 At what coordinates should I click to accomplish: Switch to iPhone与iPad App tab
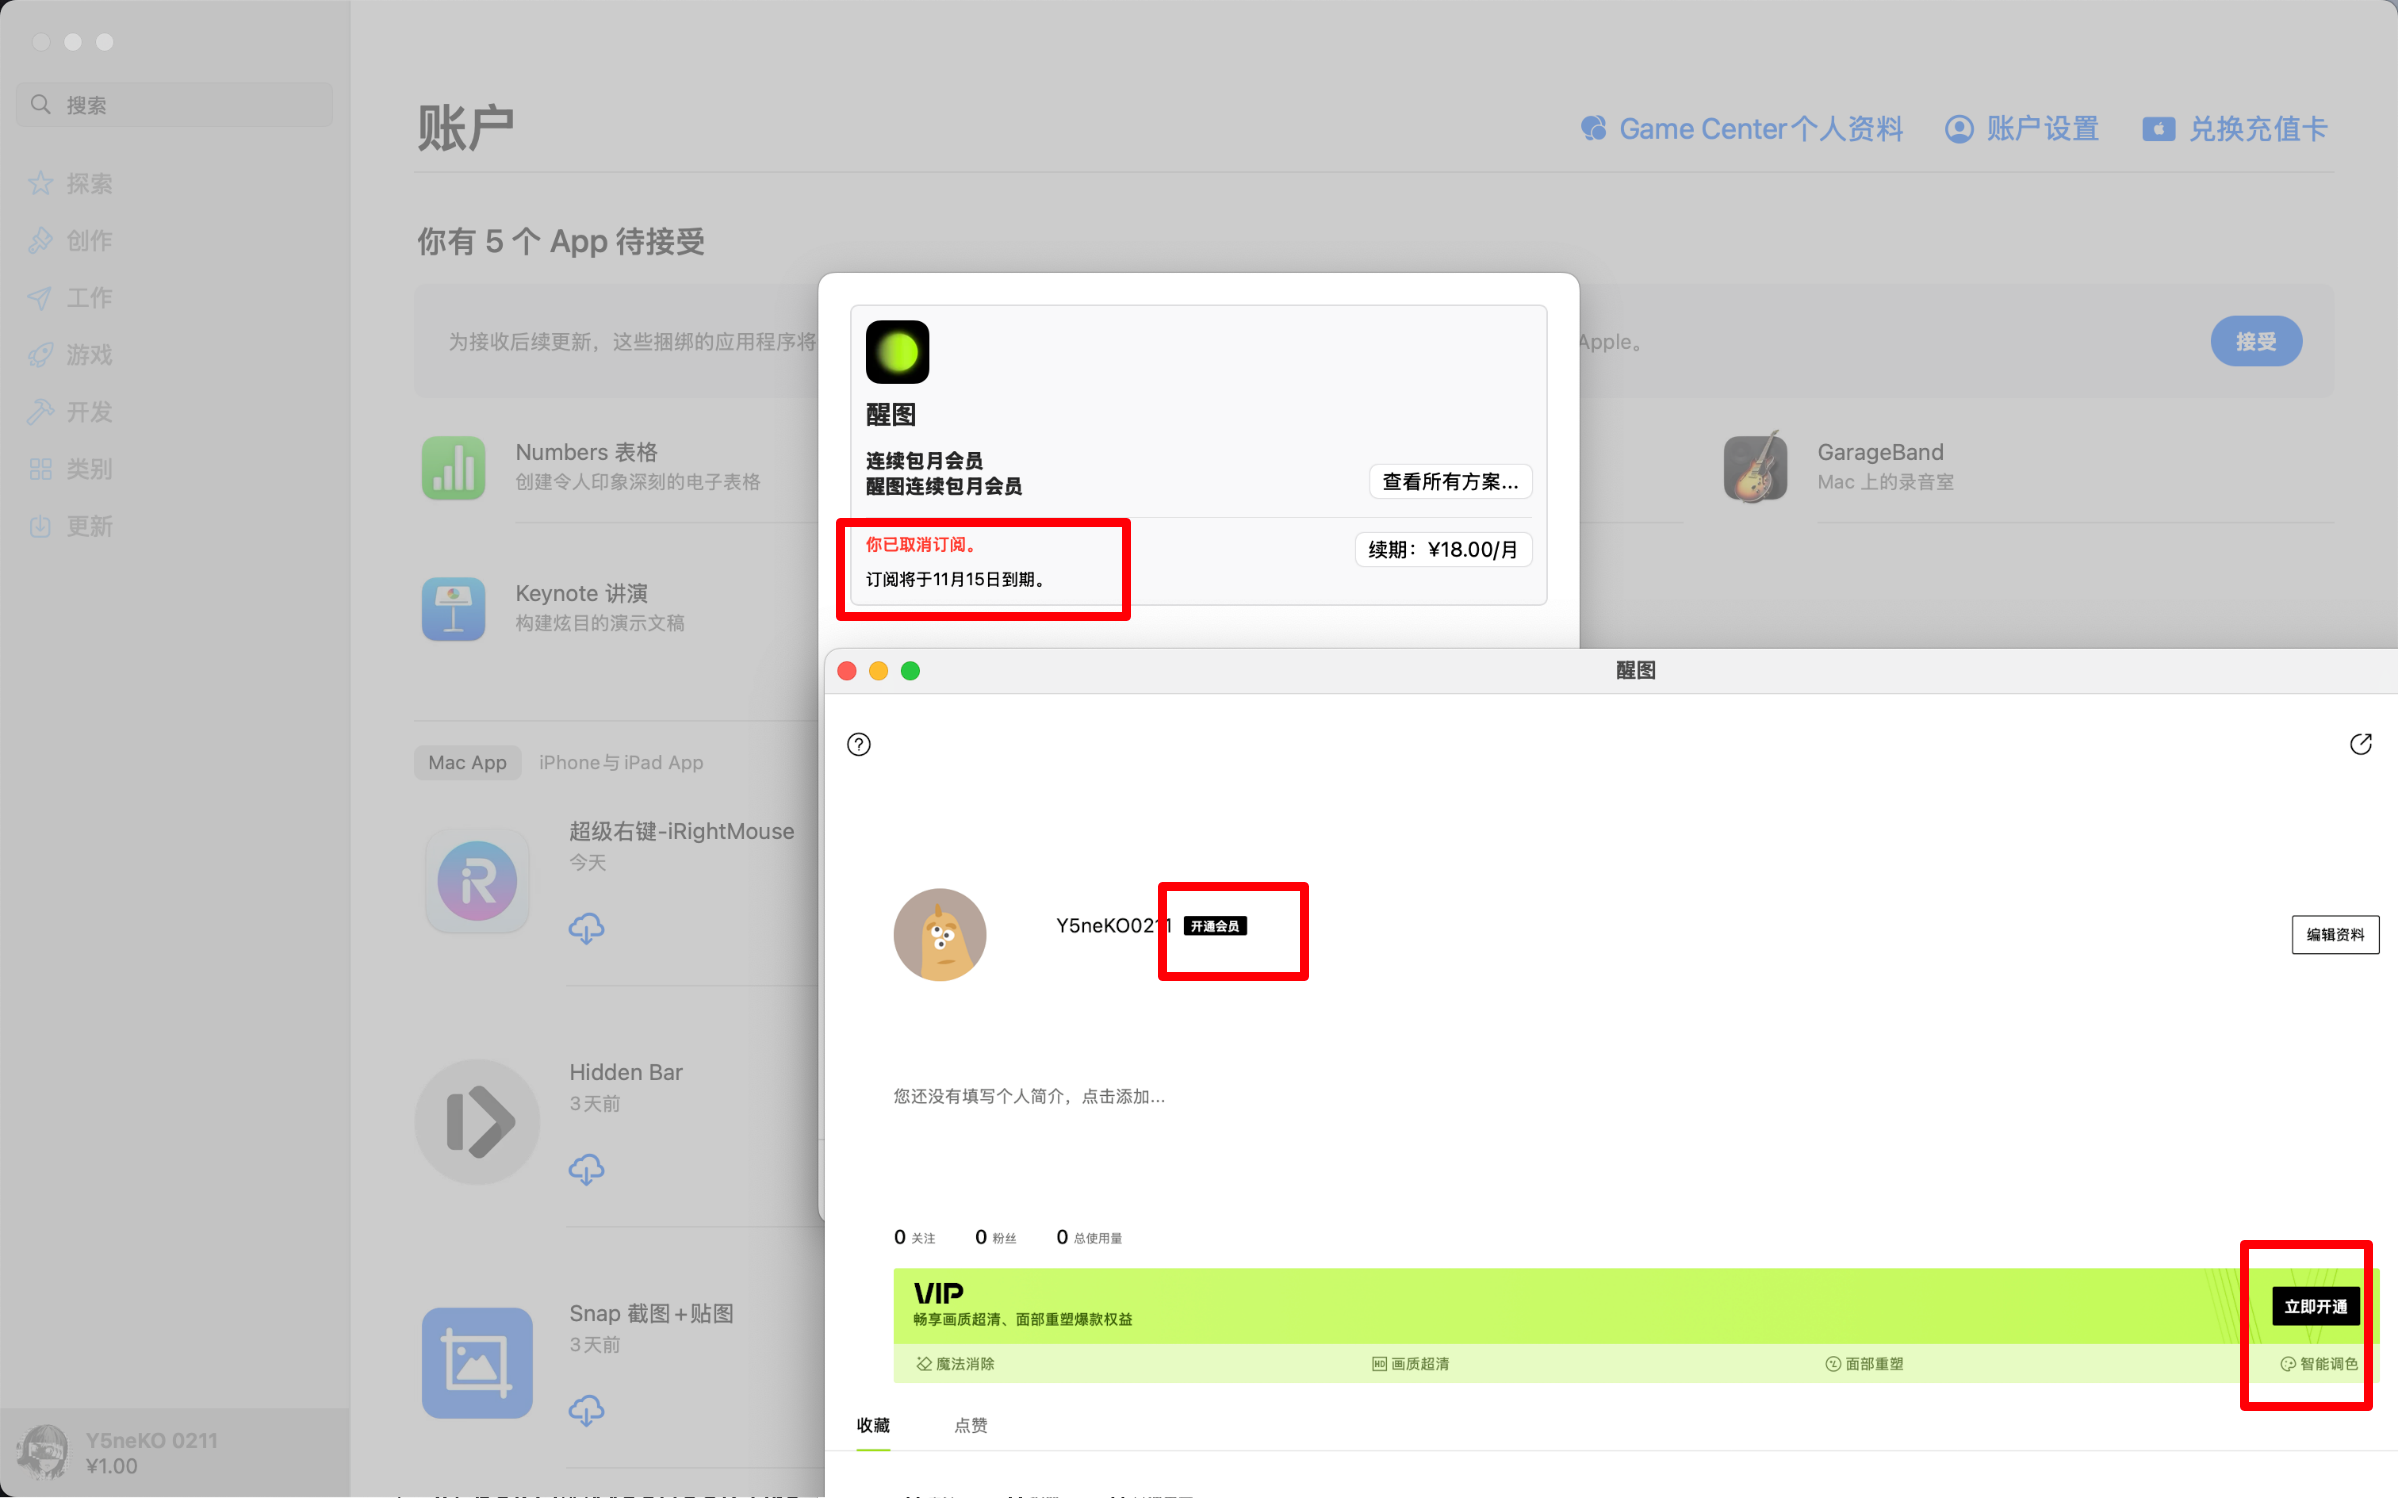620,762
